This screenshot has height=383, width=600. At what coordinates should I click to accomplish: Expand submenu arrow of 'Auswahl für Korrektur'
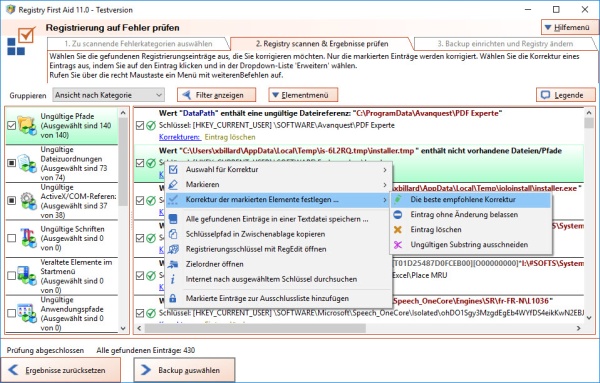click(x=385, y=169)
